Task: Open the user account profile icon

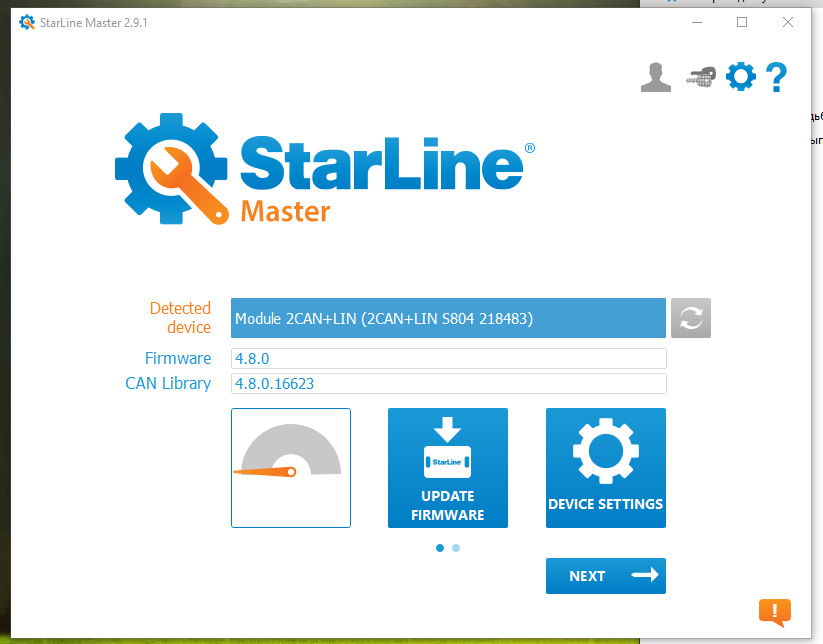Action: click(x=656, y=77)
